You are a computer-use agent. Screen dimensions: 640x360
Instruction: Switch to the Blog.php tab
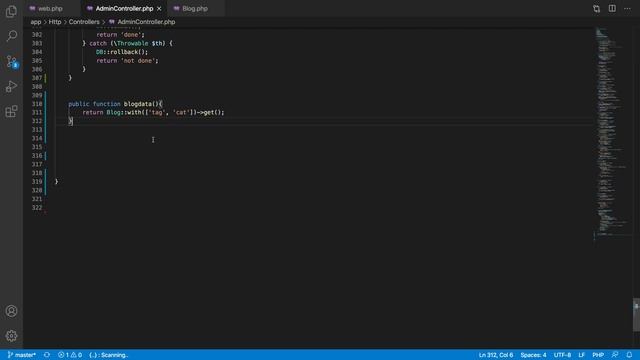pos(195,9)
